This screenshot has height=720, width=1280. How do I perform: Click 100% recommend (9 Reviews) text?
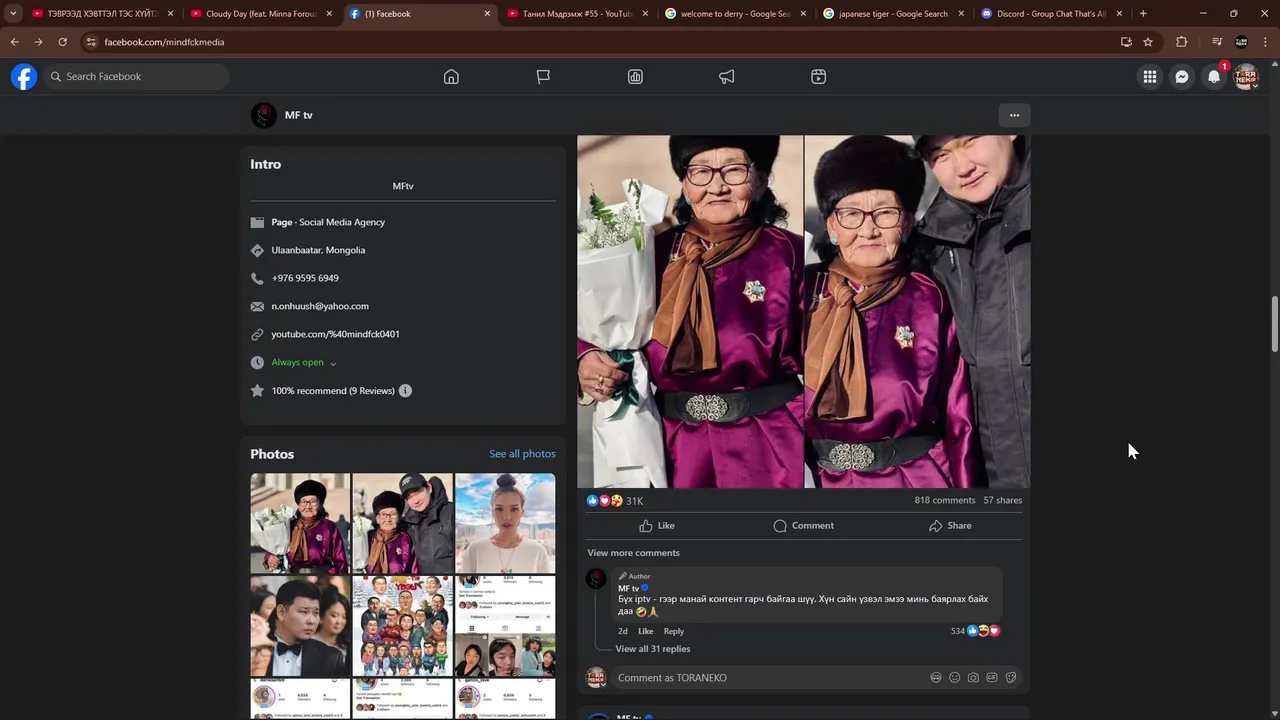pyautogui.click(x=333, y=391)
